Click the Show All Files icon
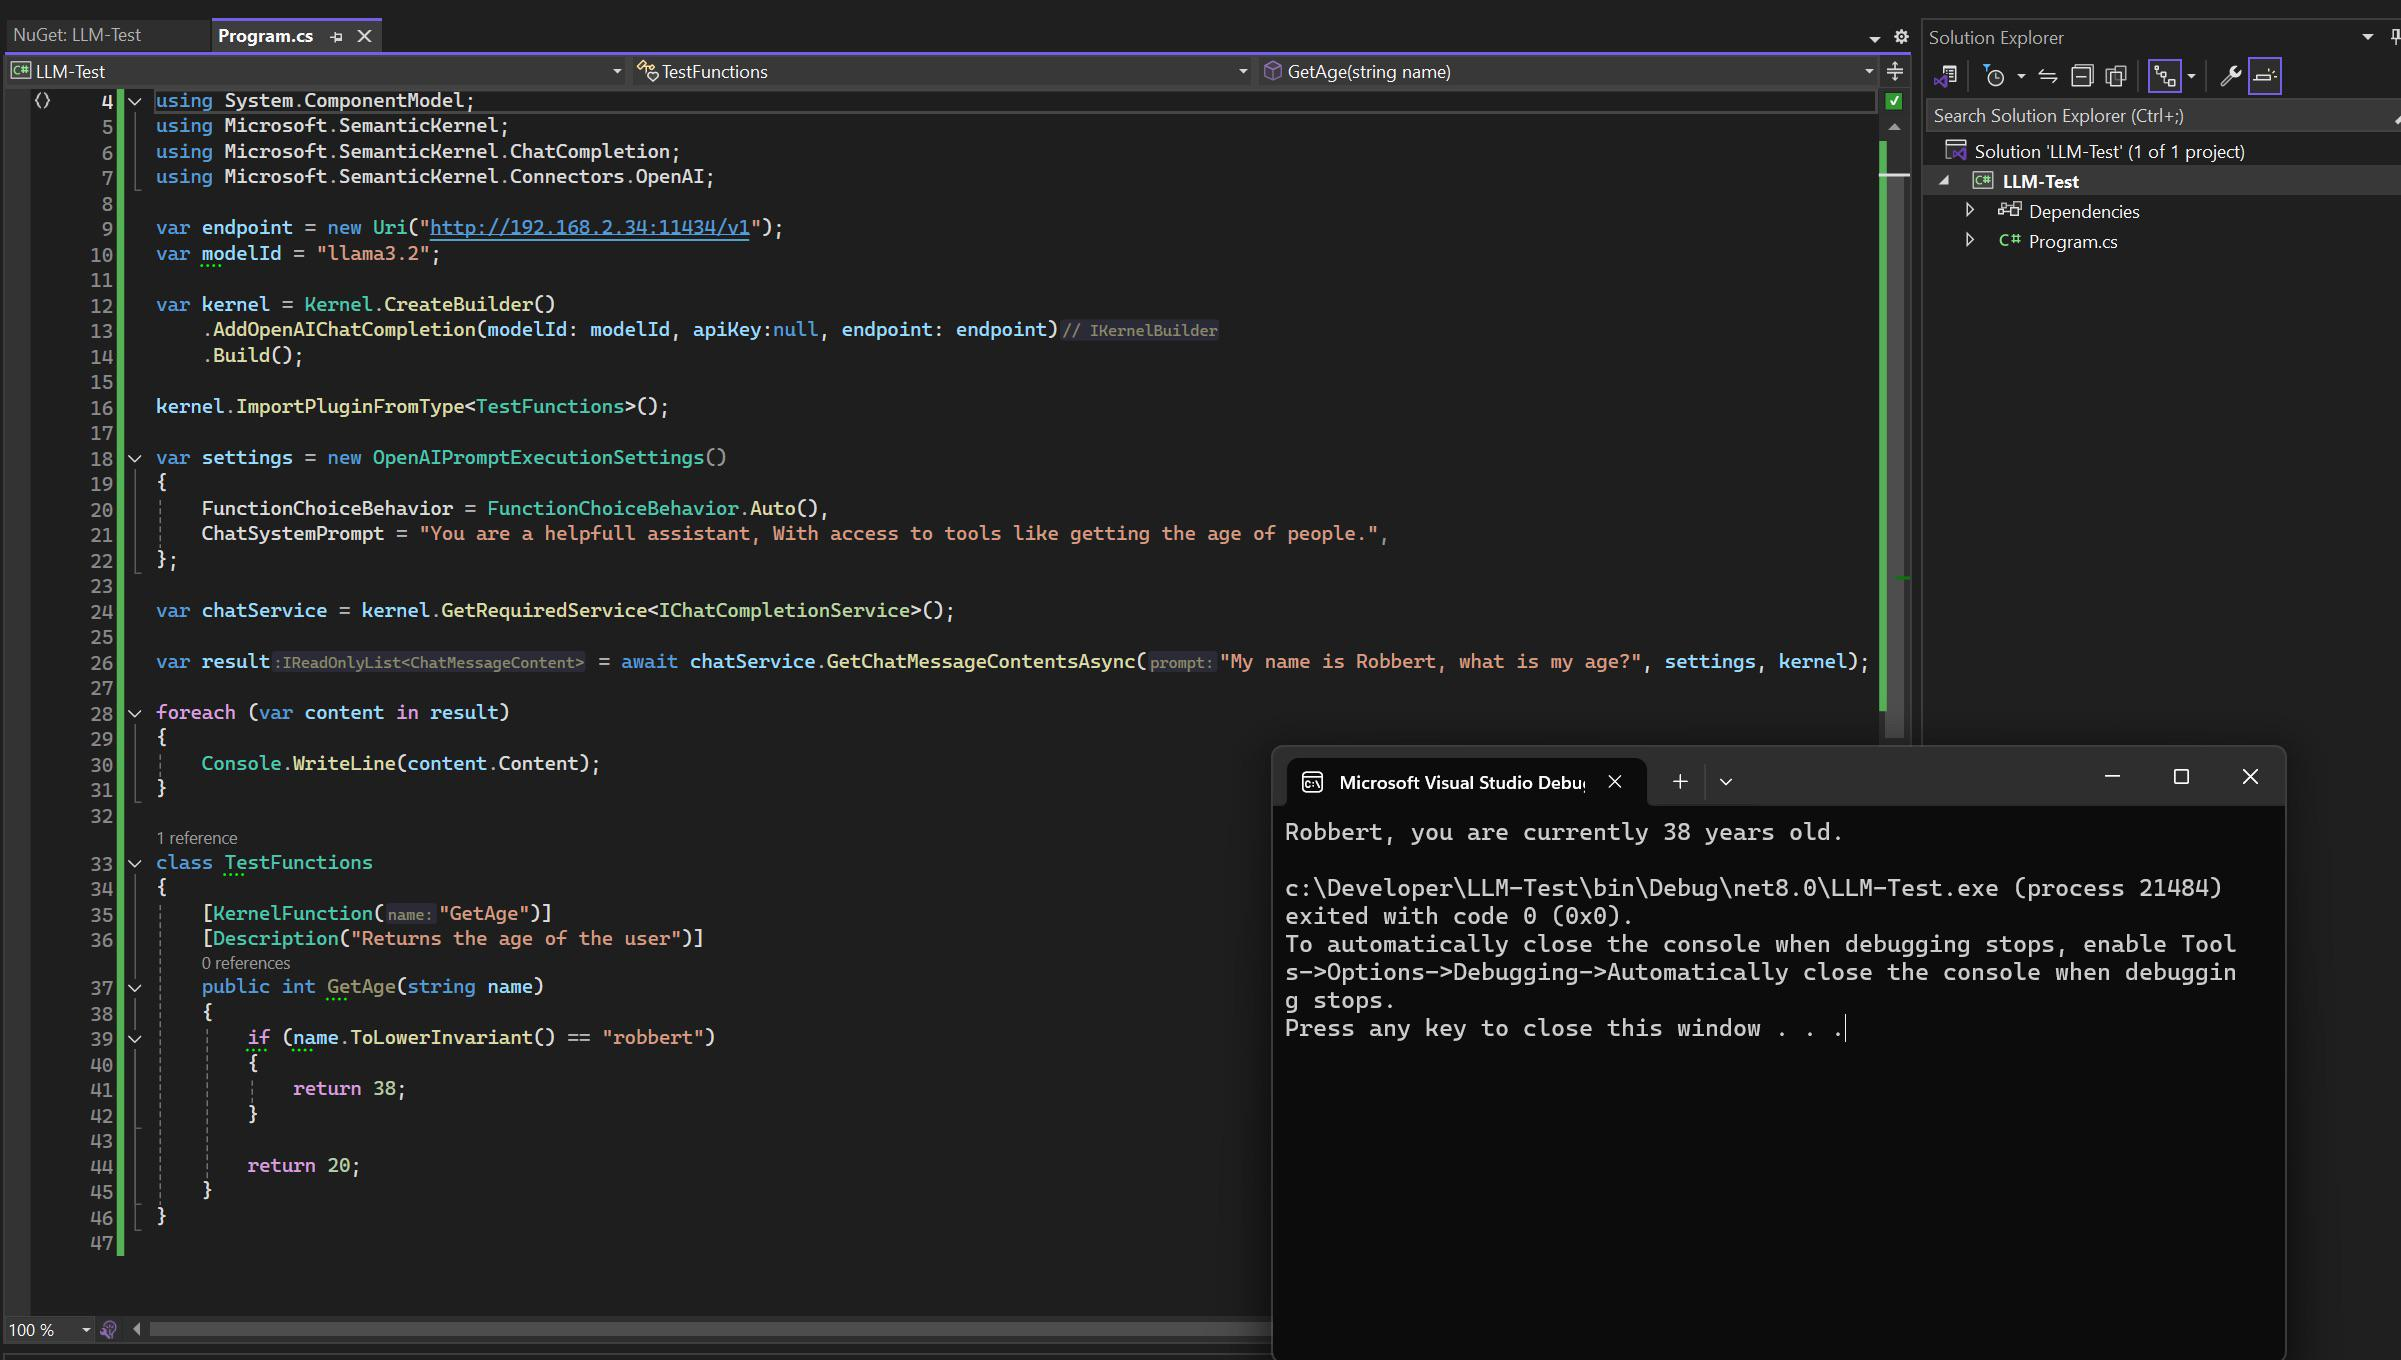This screenshot has height=1360, width=2401. (2116, 76)
